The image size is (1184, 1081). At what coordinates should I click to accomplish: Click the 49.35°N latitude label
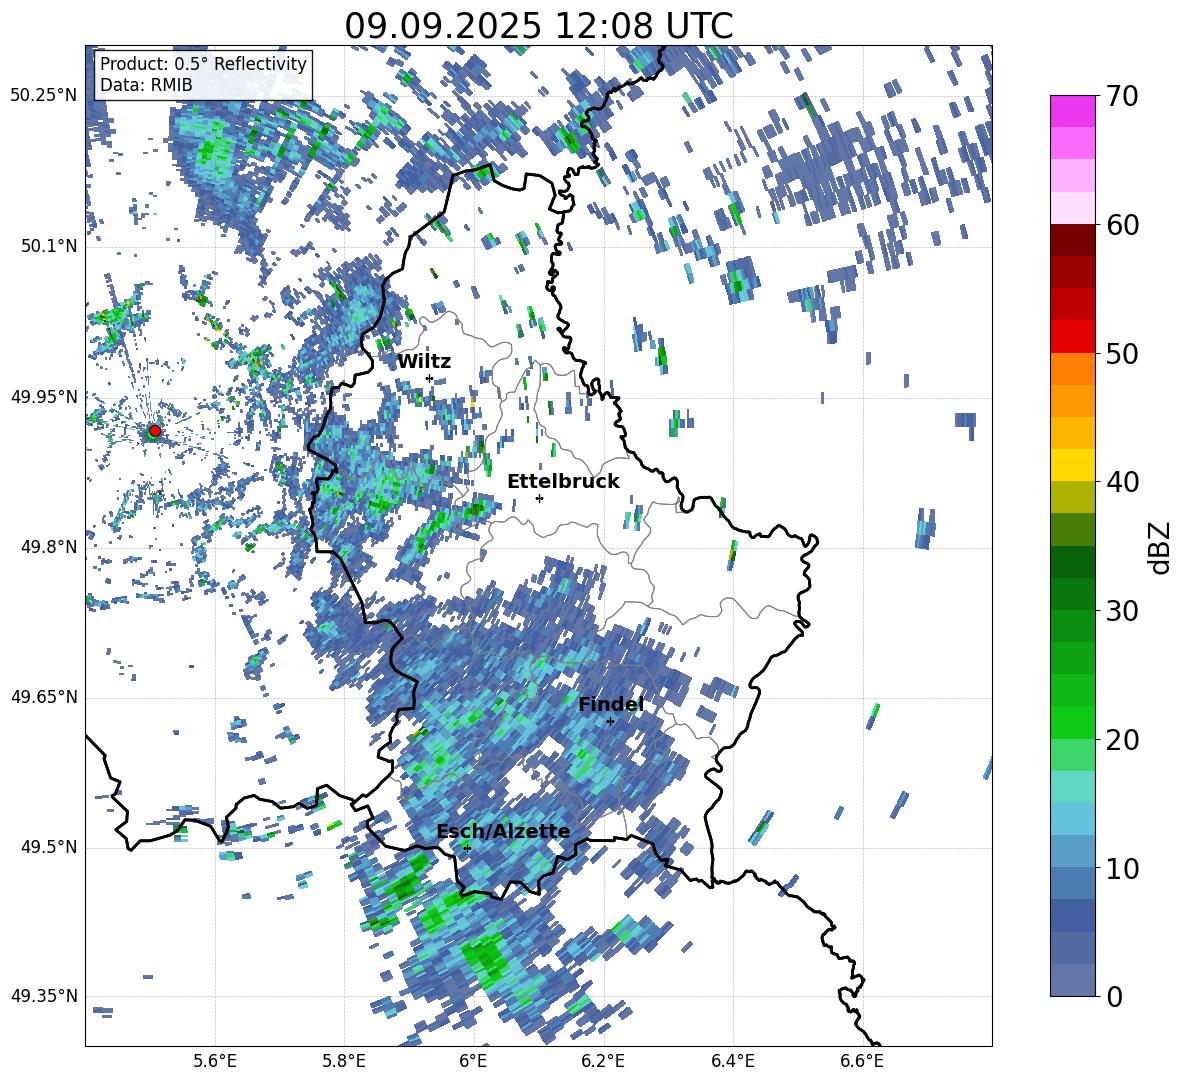pyautogui.click(x=44, y=996)
